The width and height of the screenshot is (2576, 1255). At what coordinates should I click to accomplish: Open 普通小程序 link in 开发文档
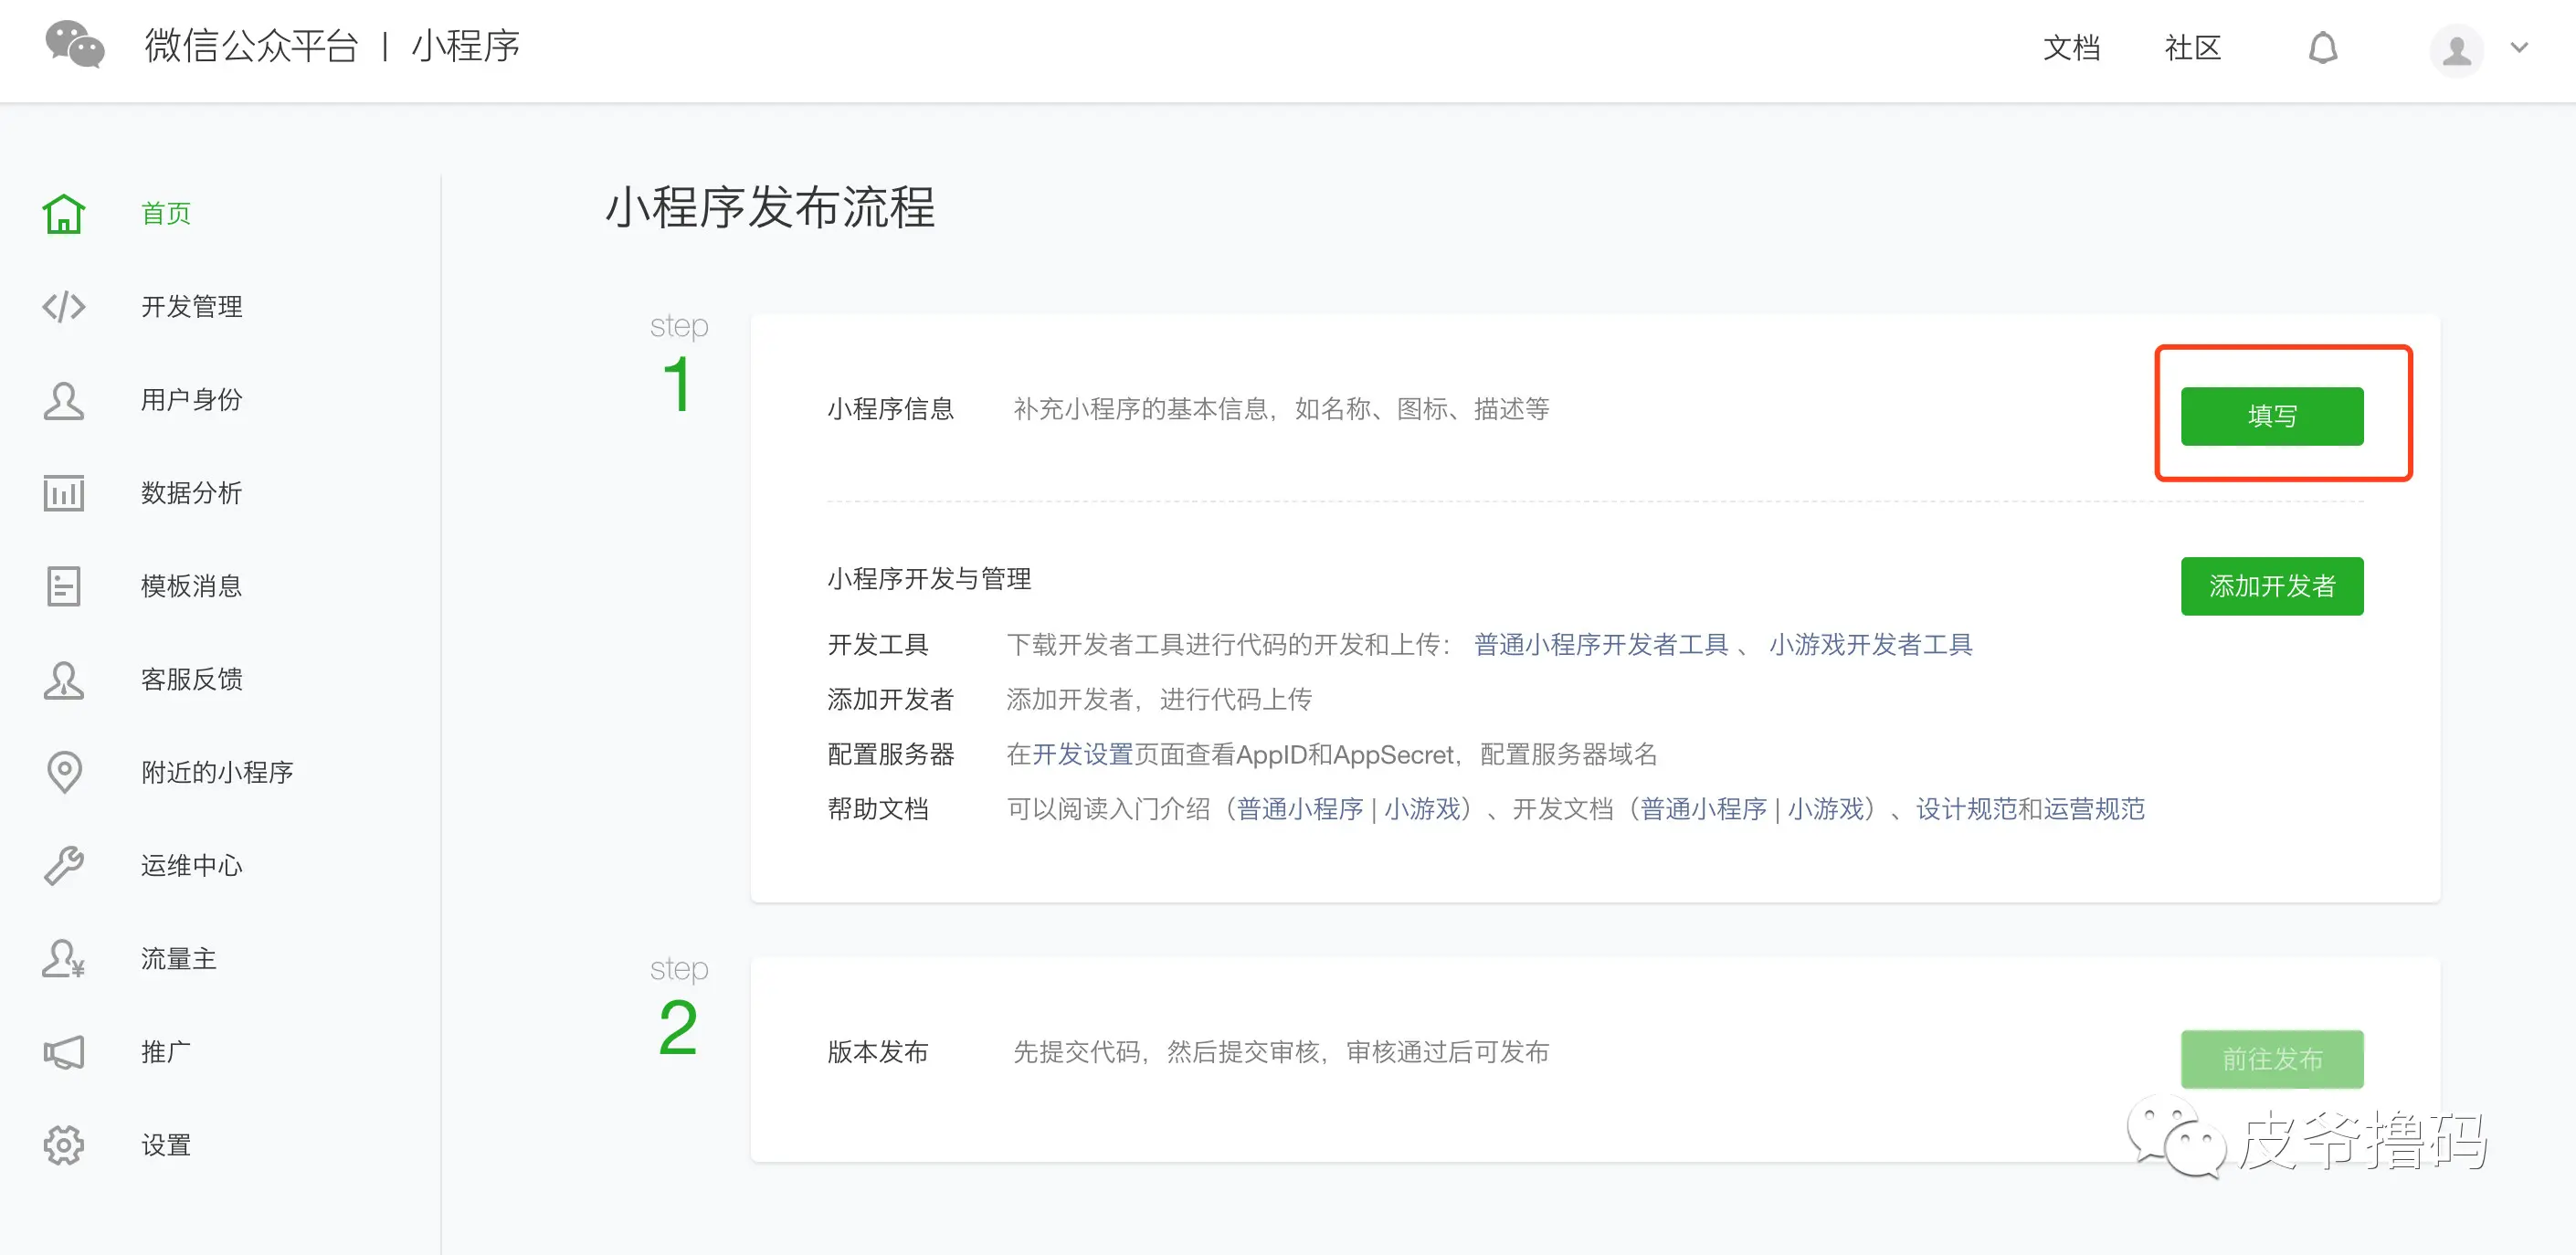point(1704,809)
